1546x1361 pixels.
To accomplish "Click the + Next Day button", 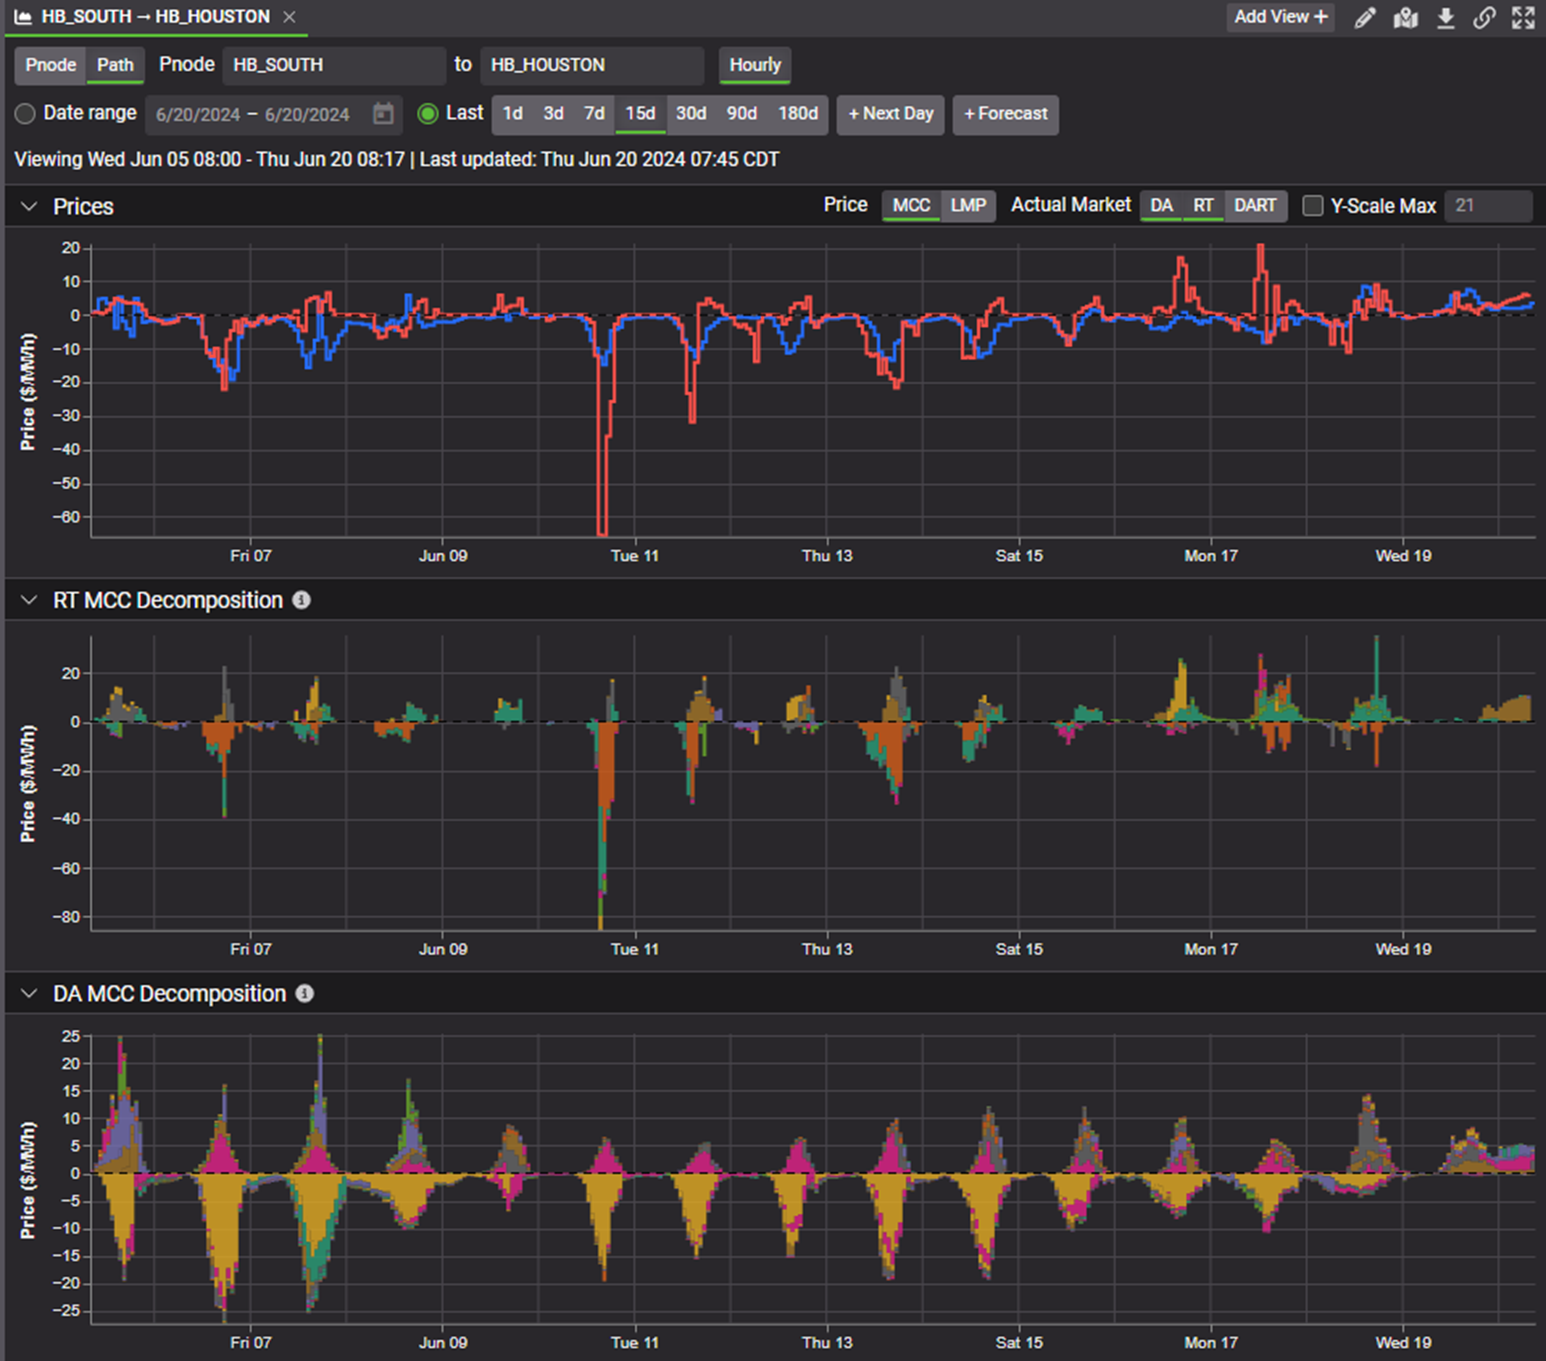I will click(890, 114).
